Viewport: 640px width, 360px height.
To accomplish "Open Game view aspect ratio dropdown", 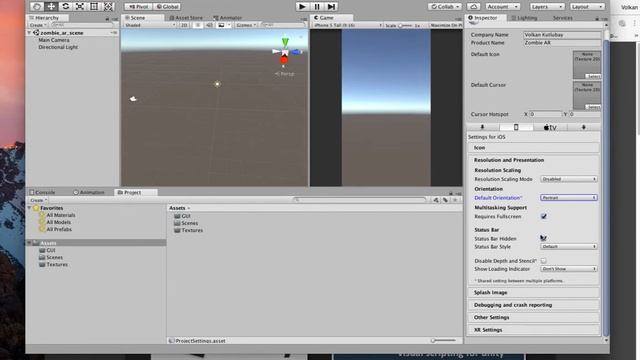I will pos(347,25).
